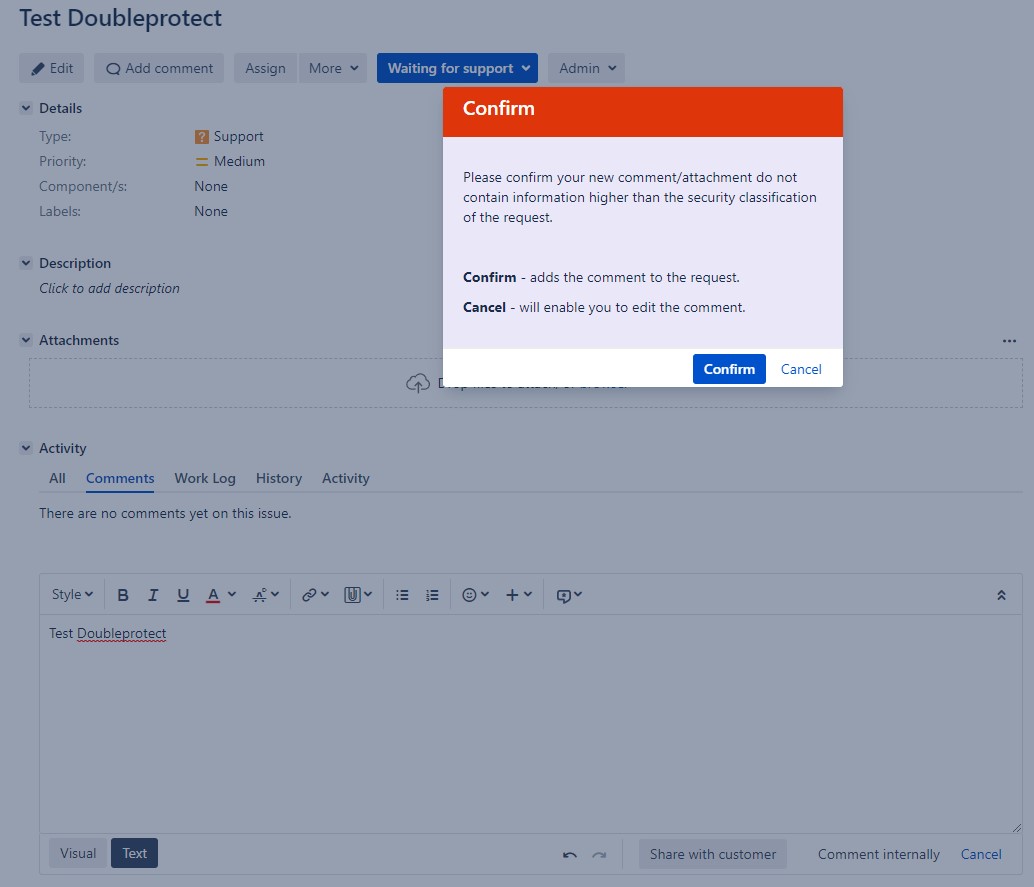Screen dimensions: 1034x887
Task: Open the attachments three-dot menu
Action: [1009, 341]
